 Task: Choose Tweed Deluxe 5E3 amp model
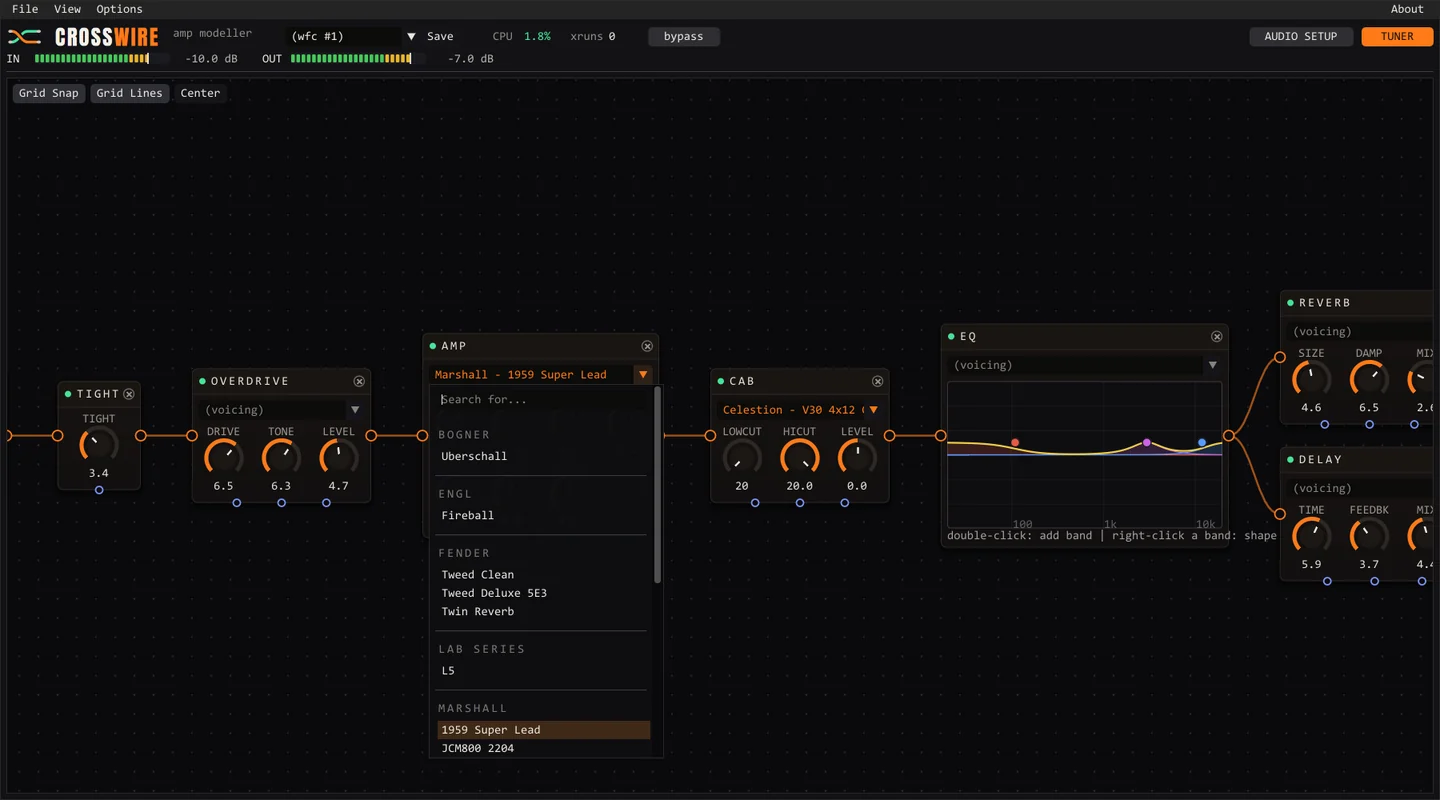point(543,593)
